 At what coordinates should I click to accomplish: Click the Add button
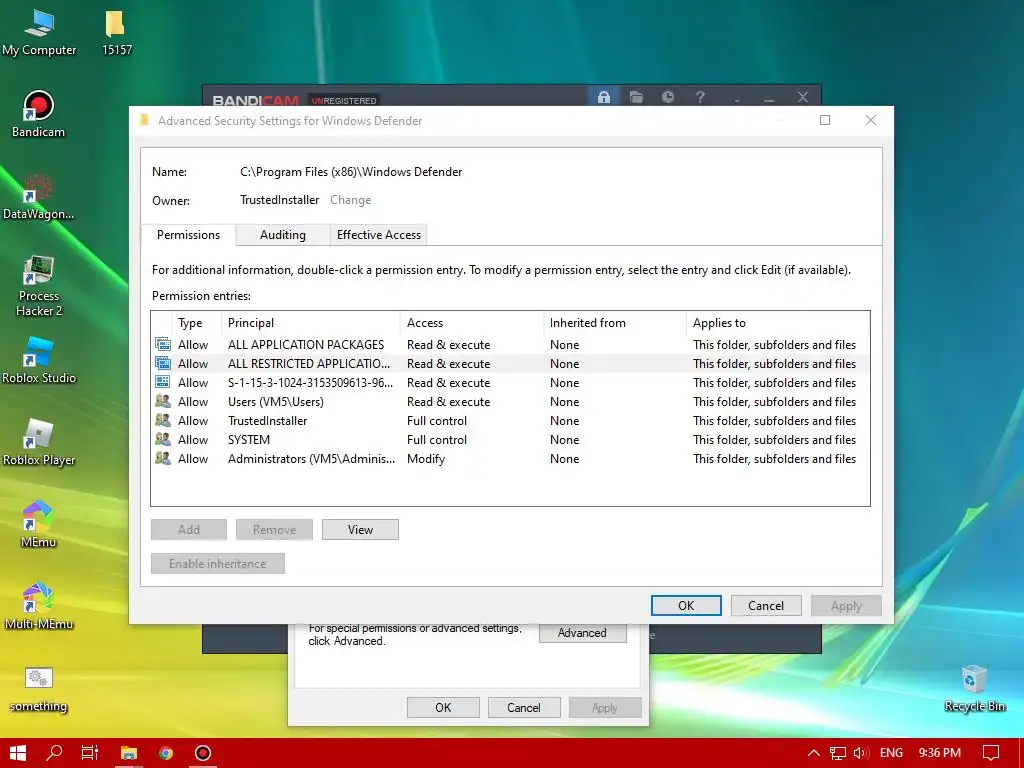189,530
